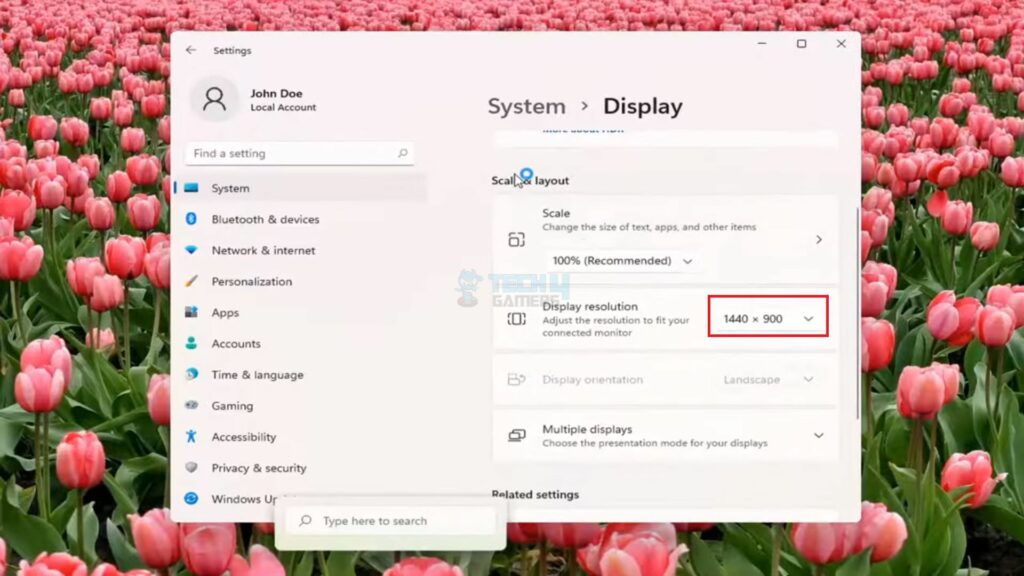Open the 1440 × 900 resolution dropdown
The image size is (1024, 576).
point(768,319)
